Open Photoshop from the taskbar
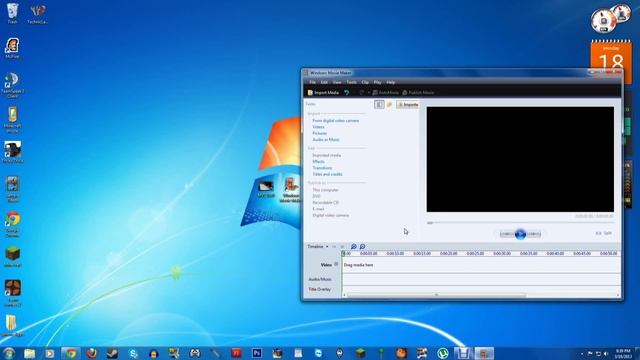 257,353
